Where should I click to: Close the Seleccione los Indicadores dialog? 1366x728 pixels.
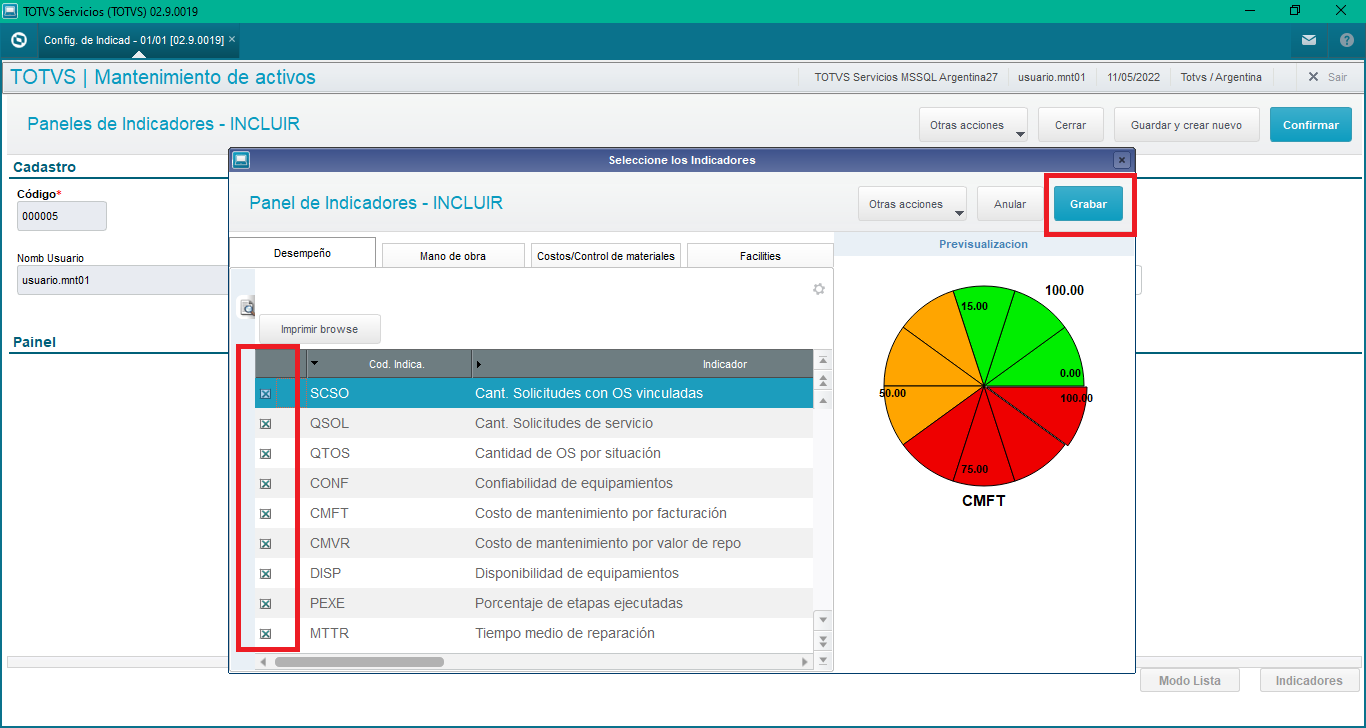click(x=1122, y=160)
